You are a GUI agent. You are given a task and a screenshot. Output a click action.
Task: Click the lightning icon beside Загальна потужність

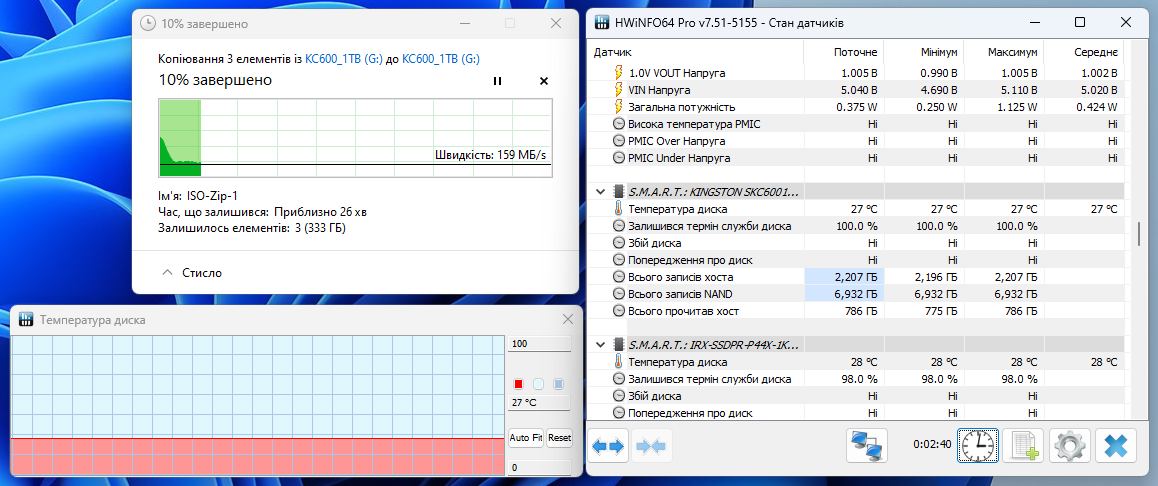[x=619, y=107]
